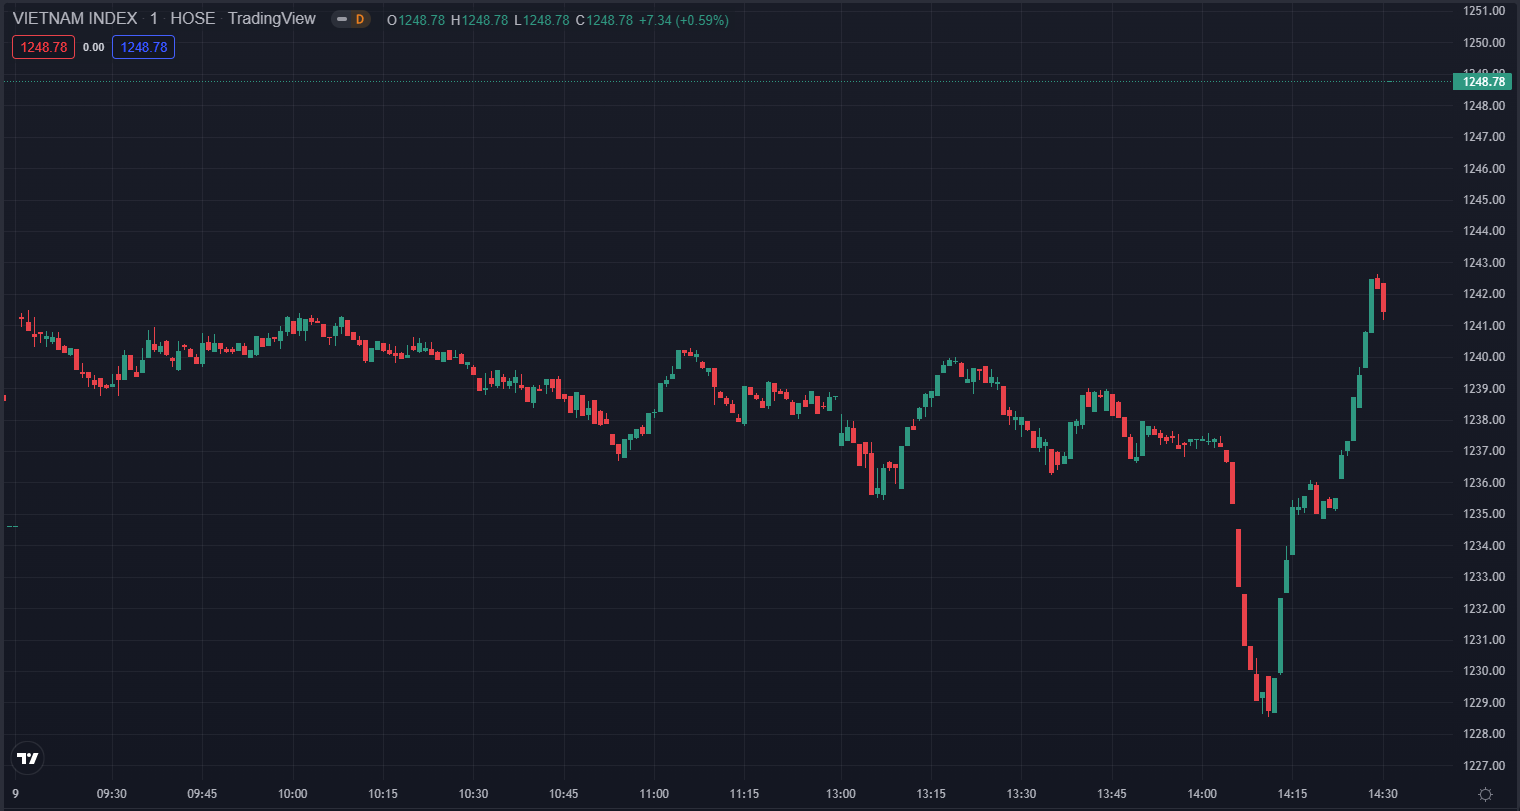The image size is (1520, 811).
Task: Click the low value L1248.78
Action: 542,20
